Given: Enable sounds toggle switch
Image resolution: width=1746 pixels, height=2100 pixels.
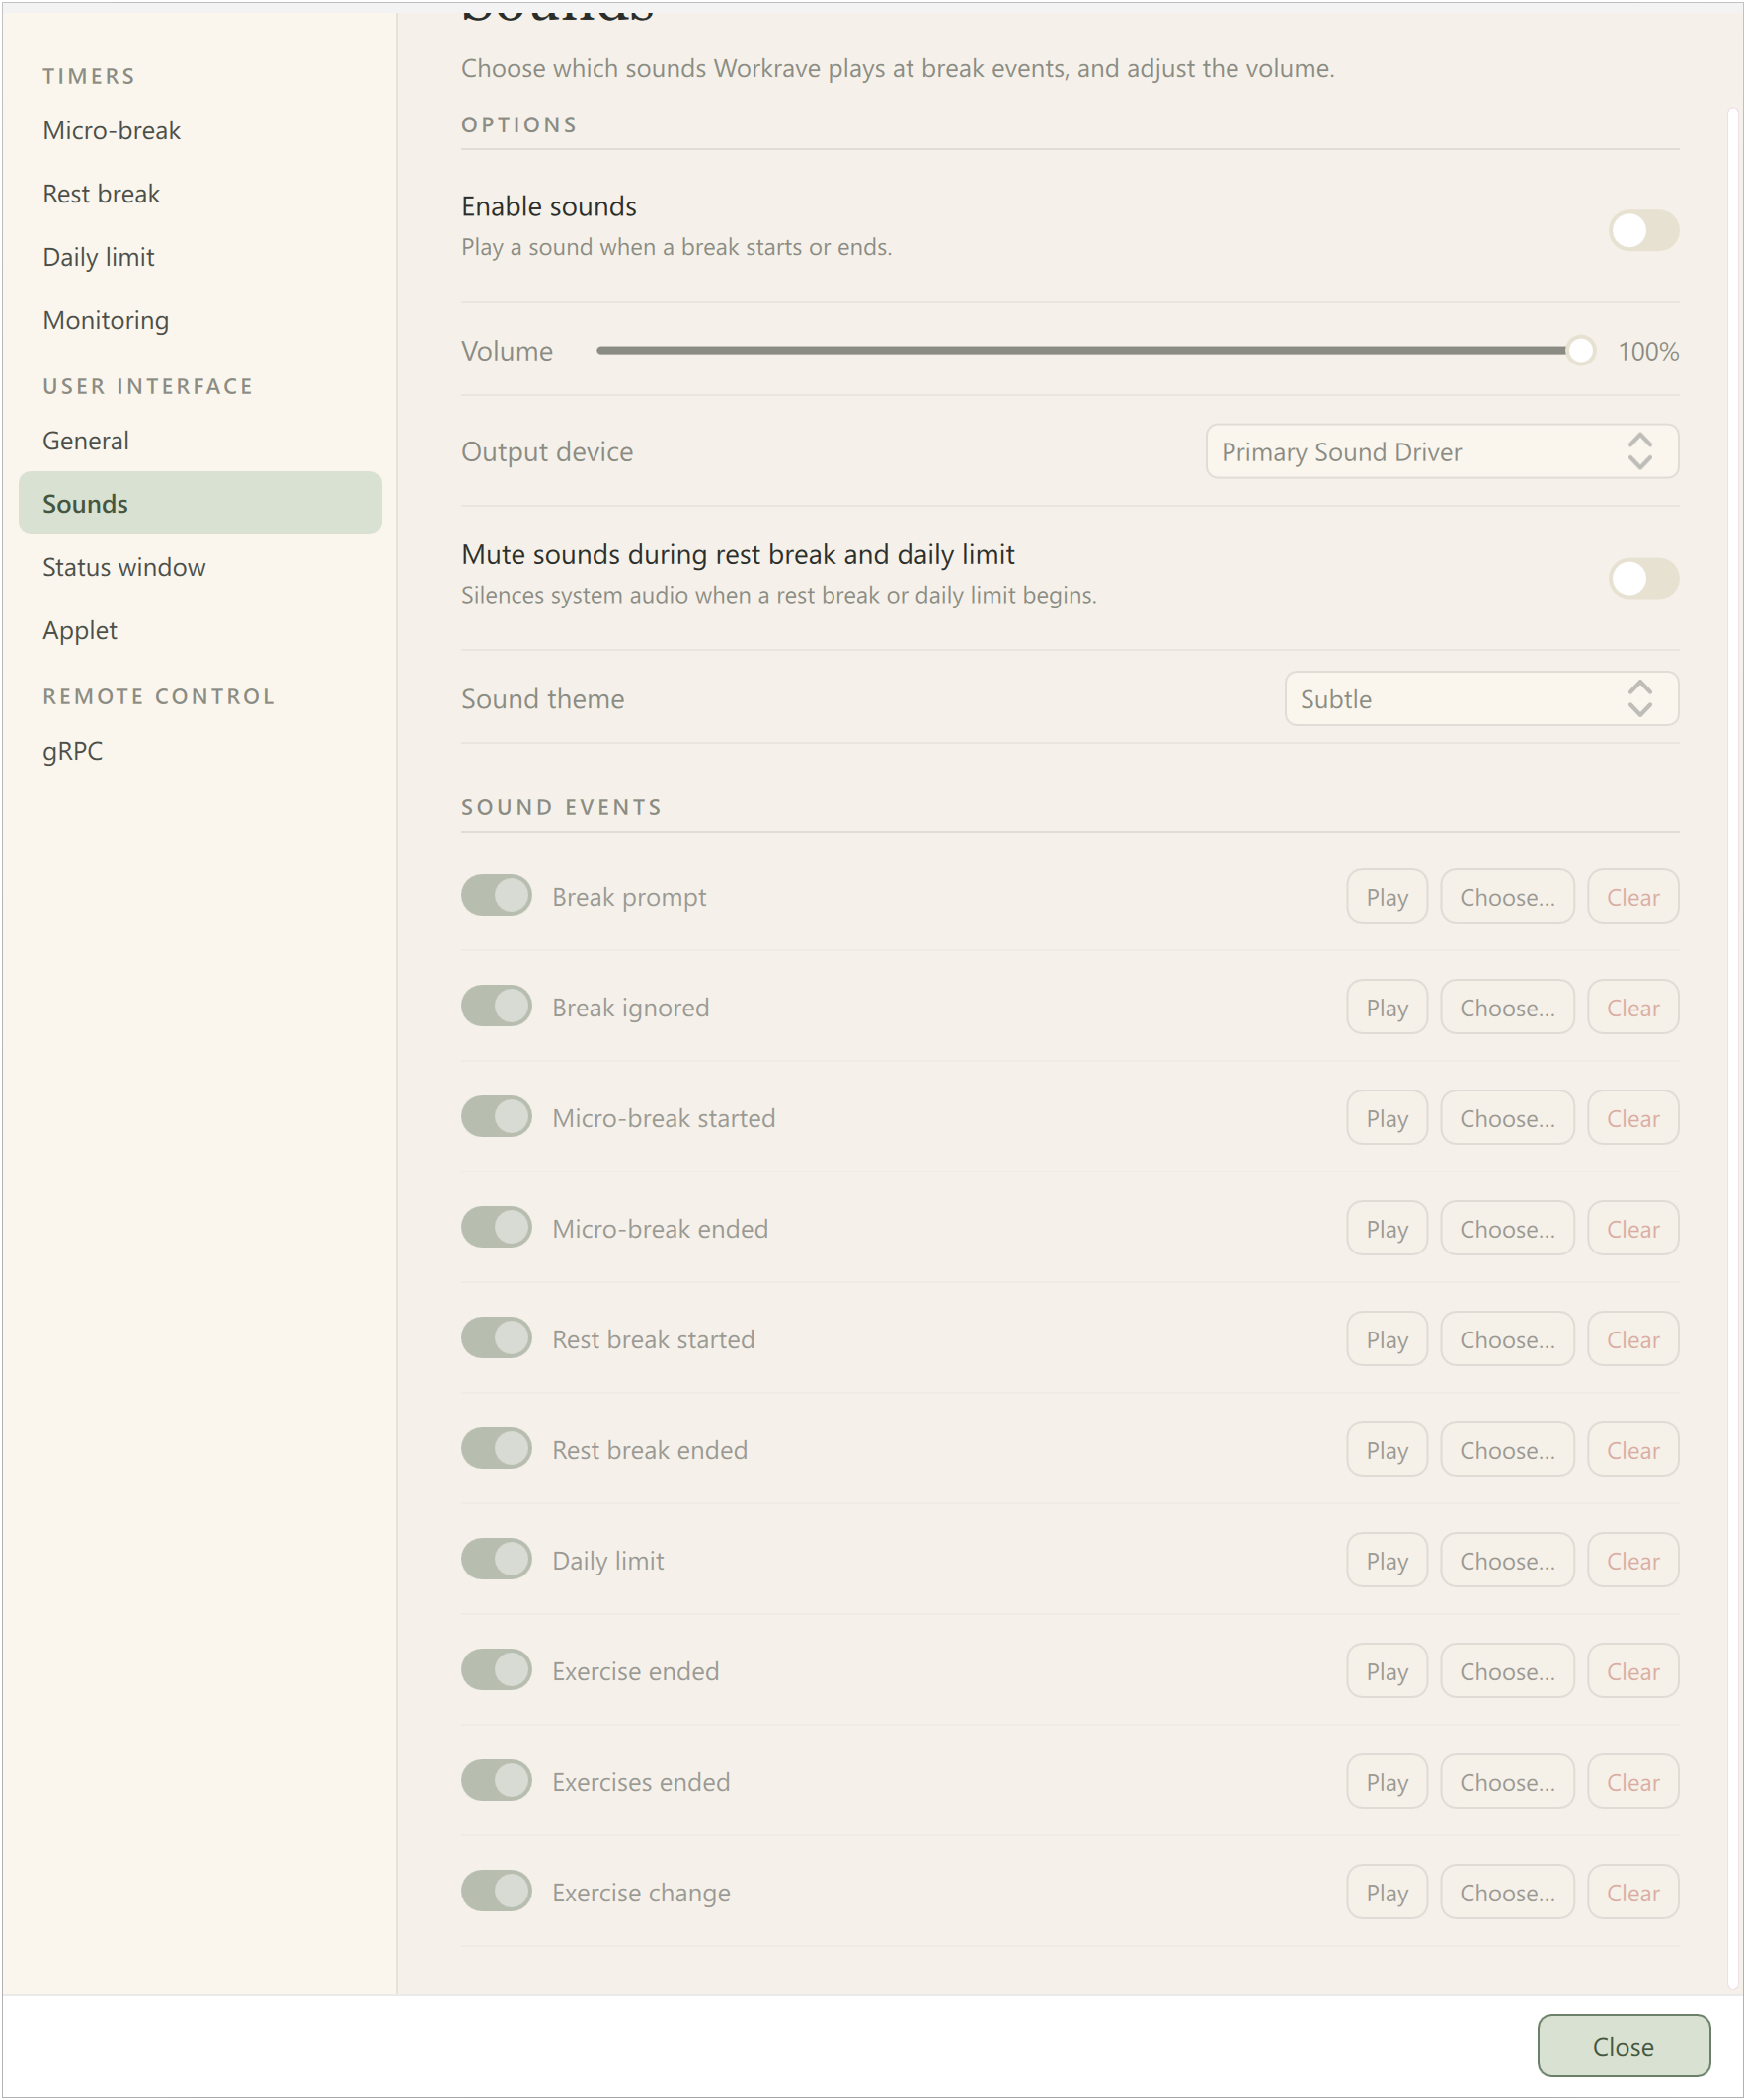Looking at the screenshot, I should click(x=1643, y=230).
